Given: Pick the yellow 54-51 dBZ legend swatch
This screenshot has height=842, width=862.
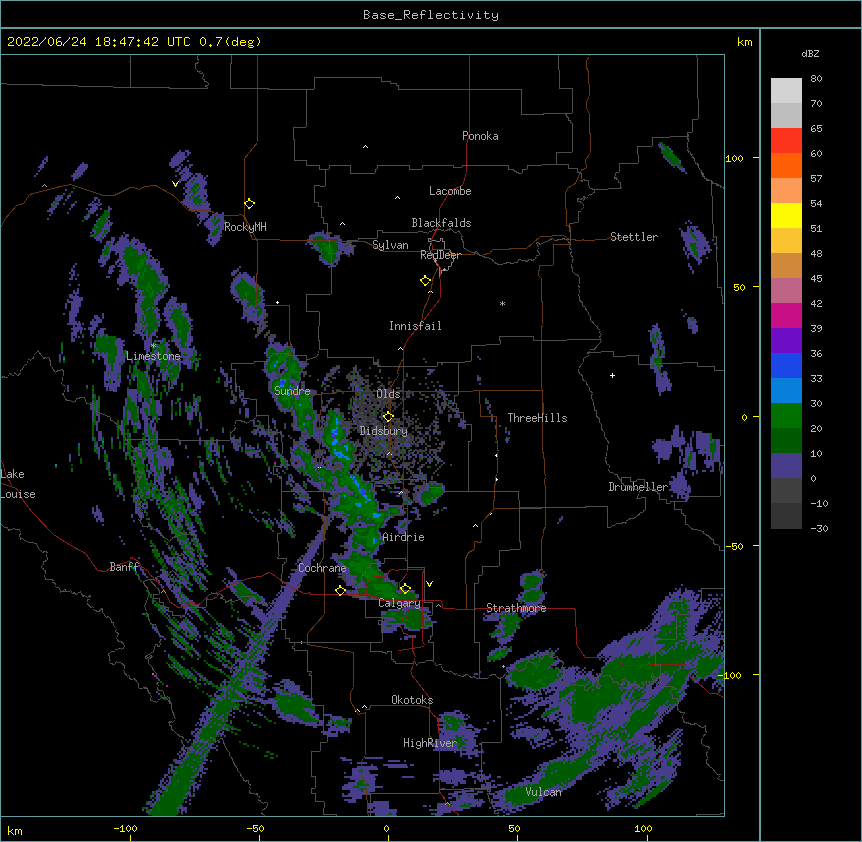Looking at the screenshot, I should (786, 215).
